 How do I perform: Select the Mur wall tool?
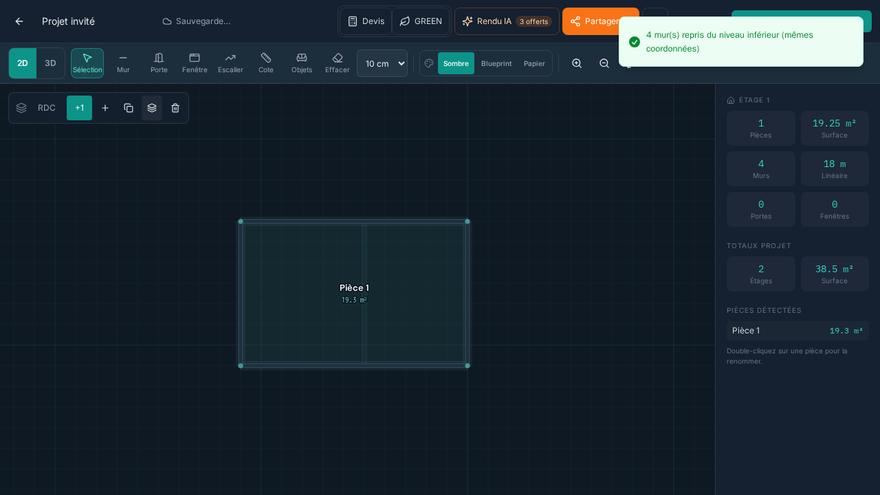point(123,63)
